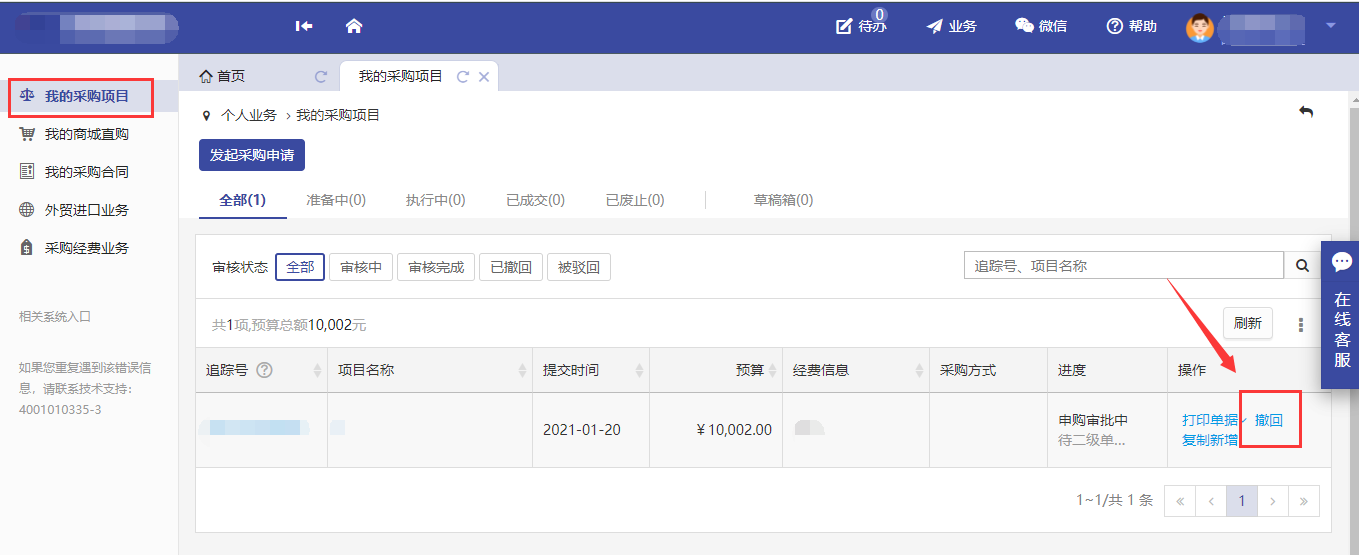Select the 被驳回 status filter

[x=578, y=268]
